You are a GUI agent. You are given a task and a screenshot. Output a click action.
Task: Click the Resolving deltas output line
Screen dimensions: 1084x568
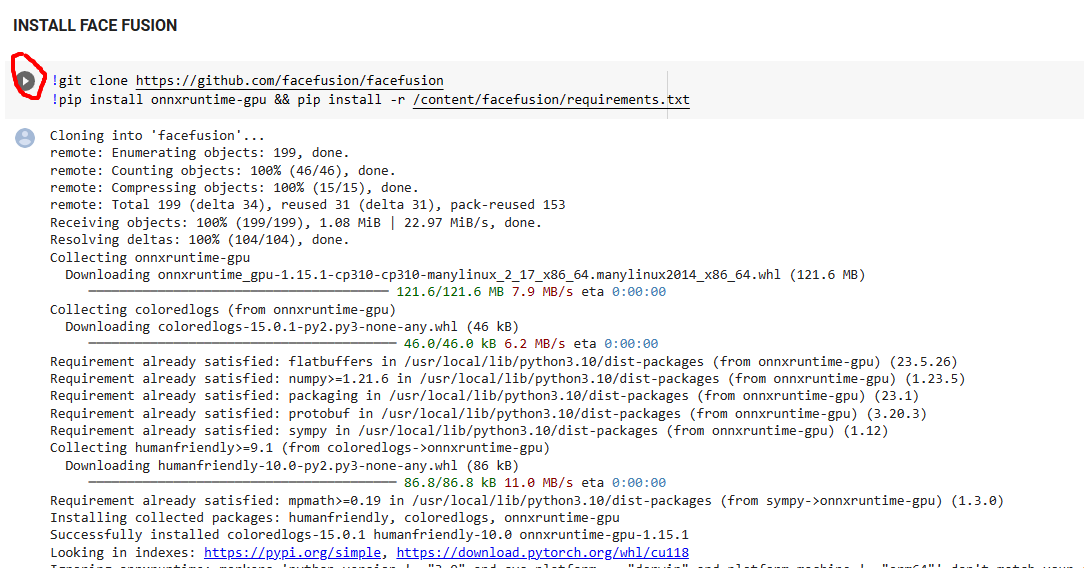coord(200,240)
